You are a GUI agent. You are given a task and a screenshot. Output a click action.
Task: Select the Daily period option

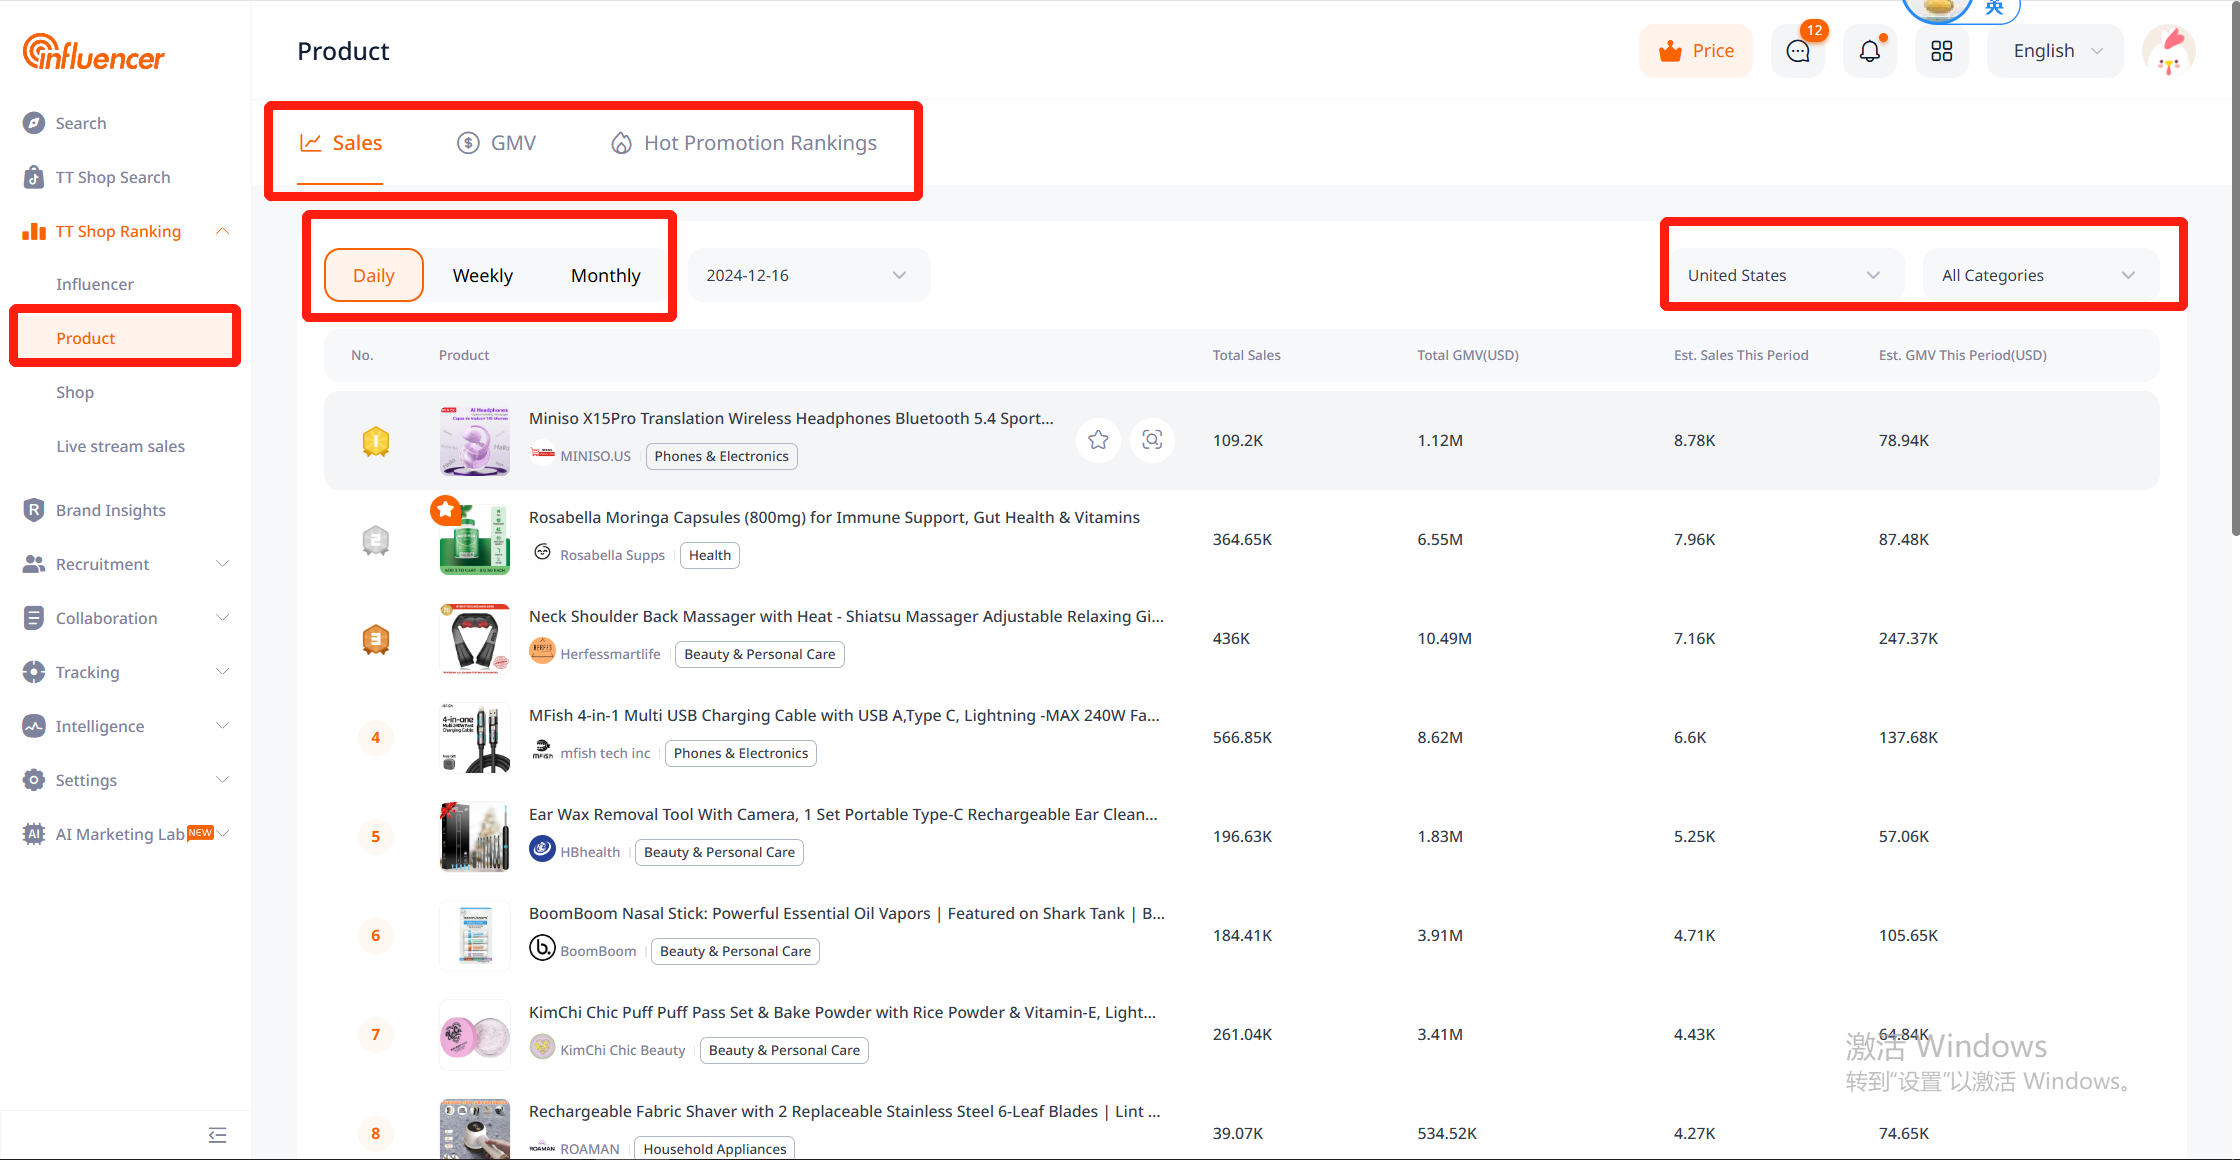[373, 275]
